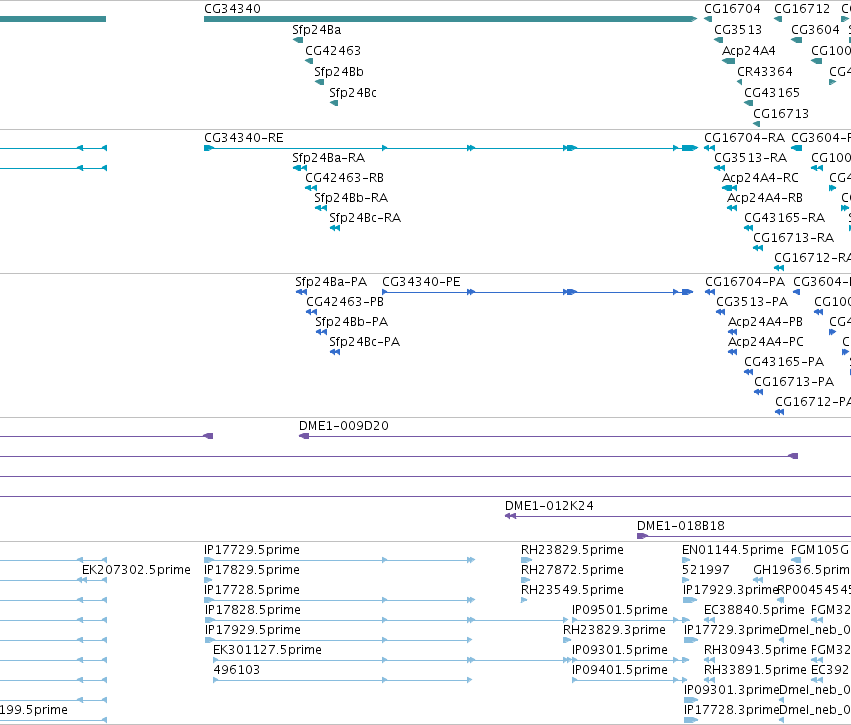Click the Sfp24Ba-PA protein label
This screenshot has height=725, width=851.
pyautogui.click(x=331, y=282)
